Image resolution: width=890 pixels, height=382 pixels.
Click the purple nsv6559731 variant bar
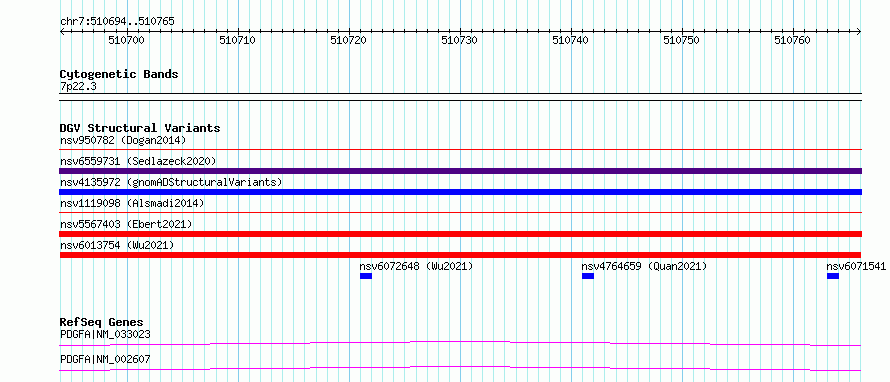click(461, 171)
